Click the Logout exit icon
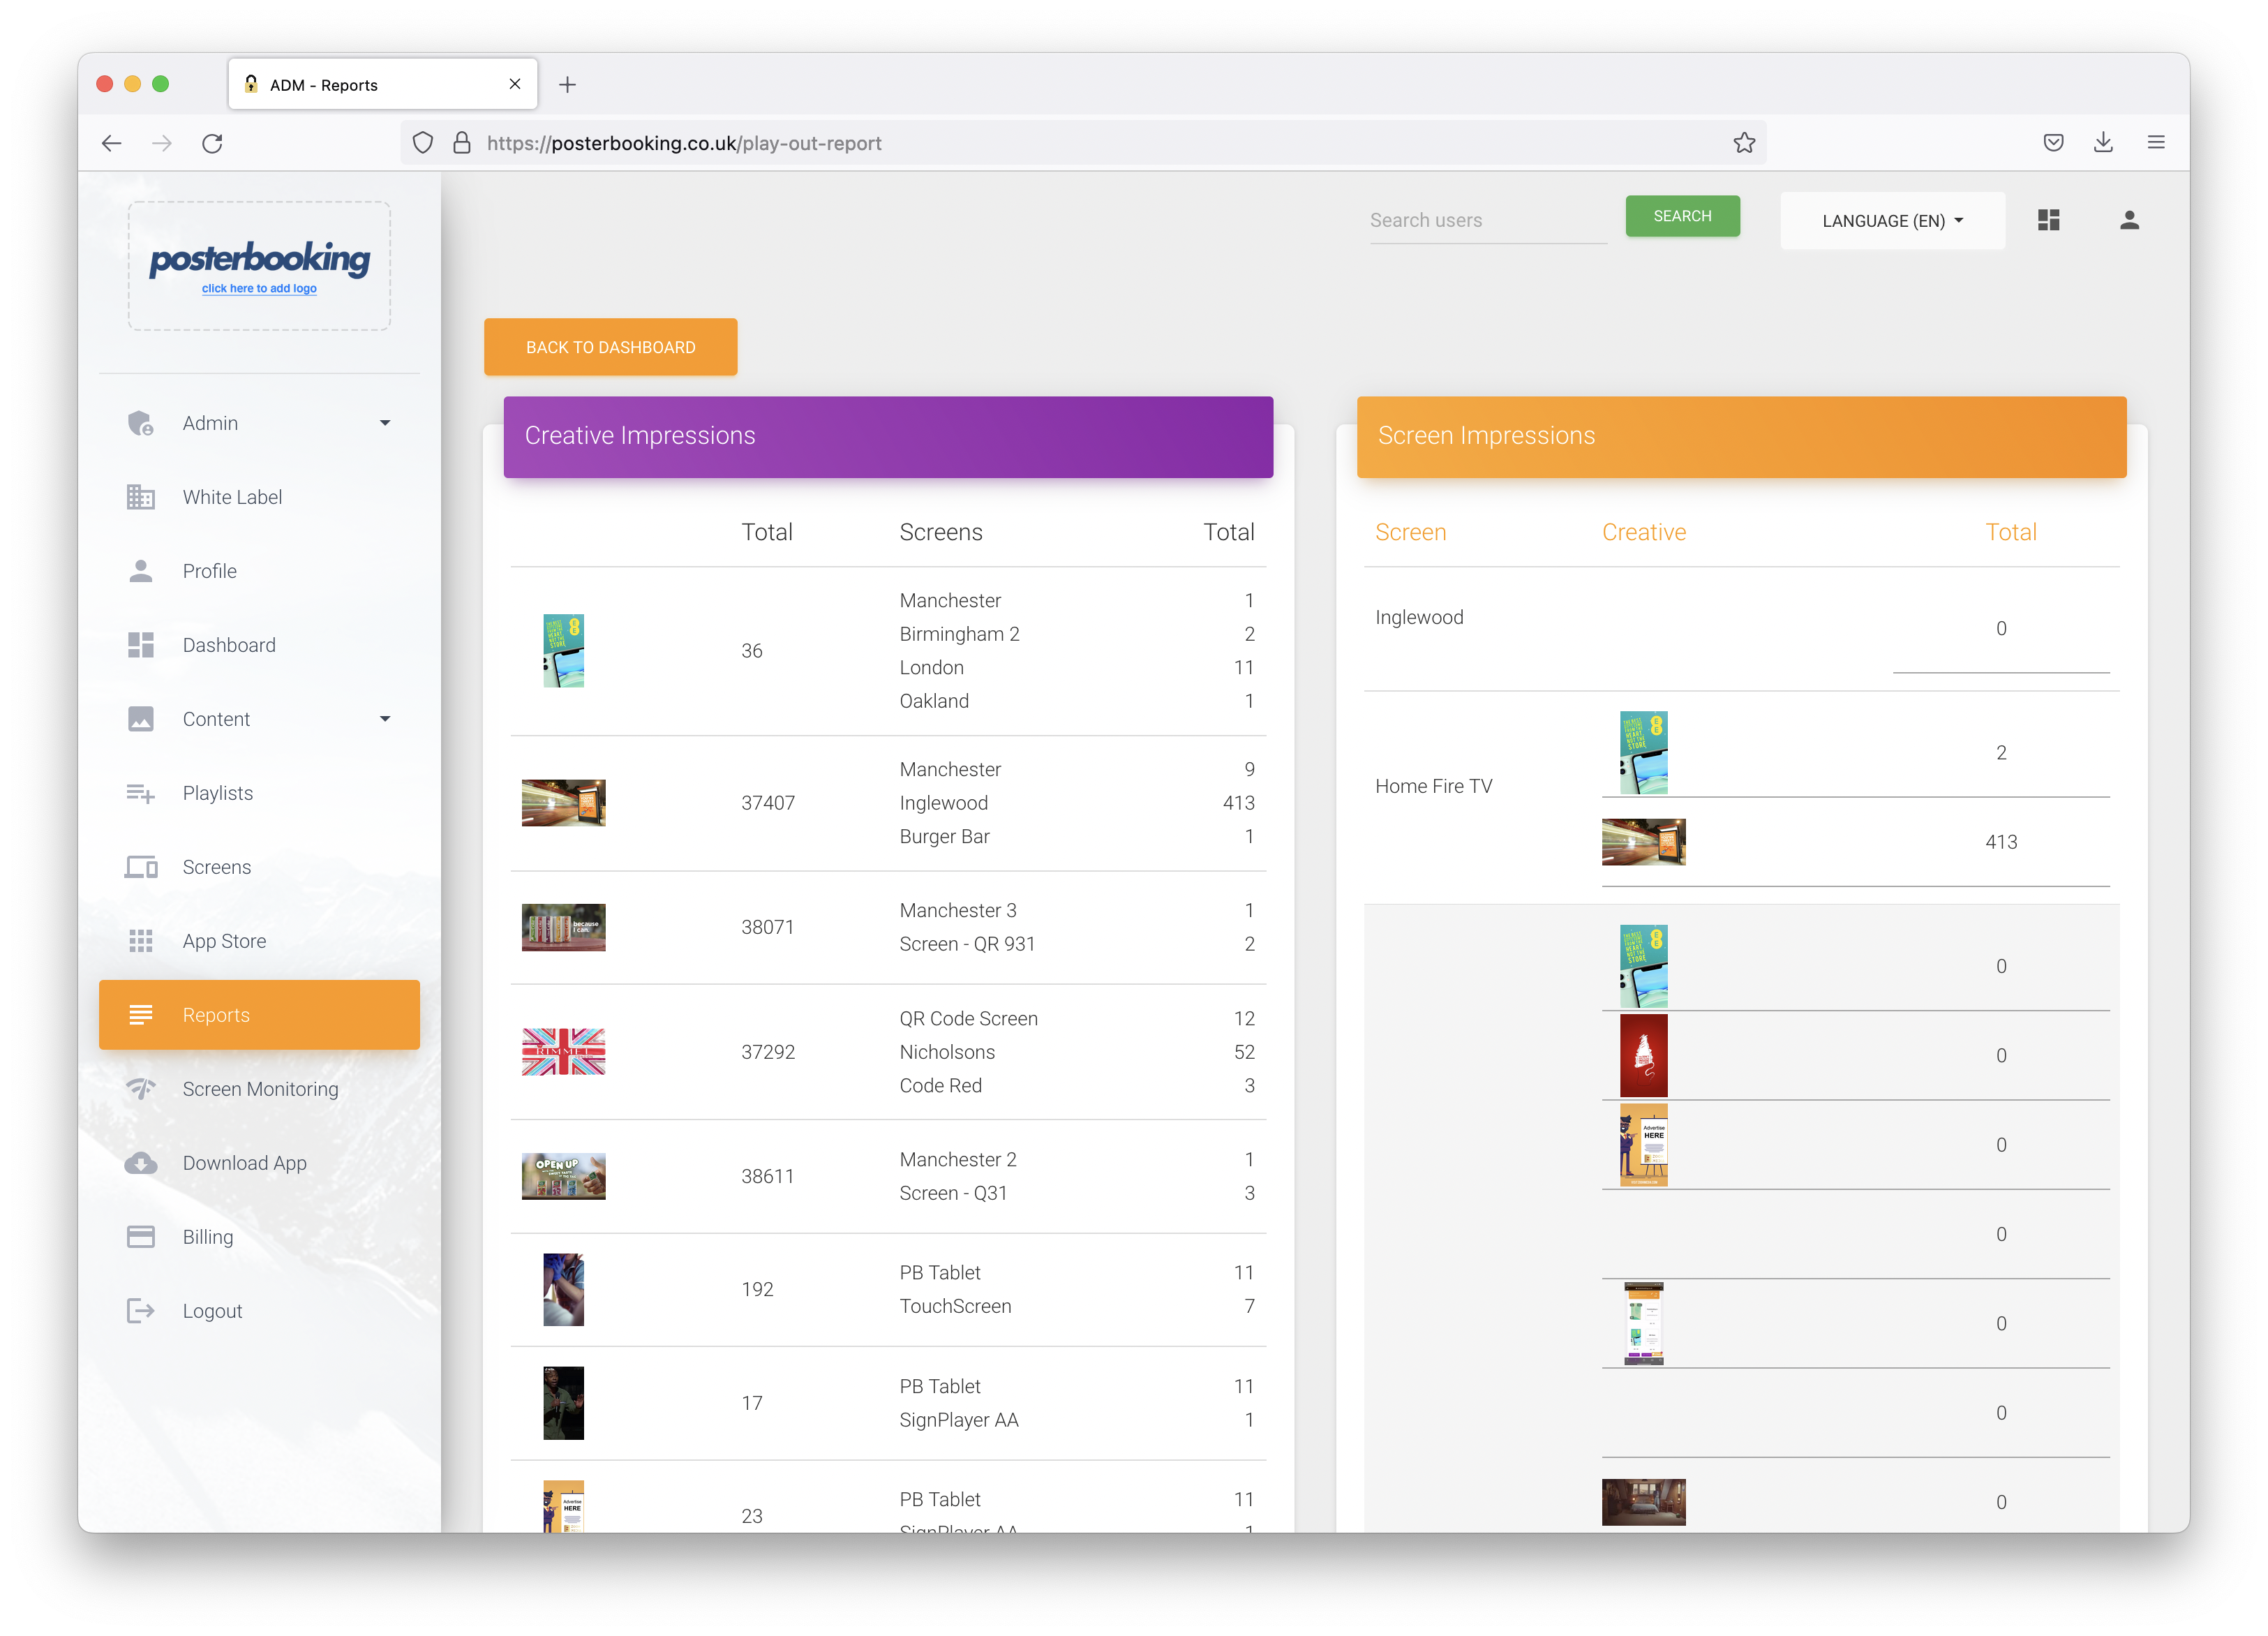The height and width of the screenshot is (1636, 2268). pyautogui.click(x=141, y=1311)
